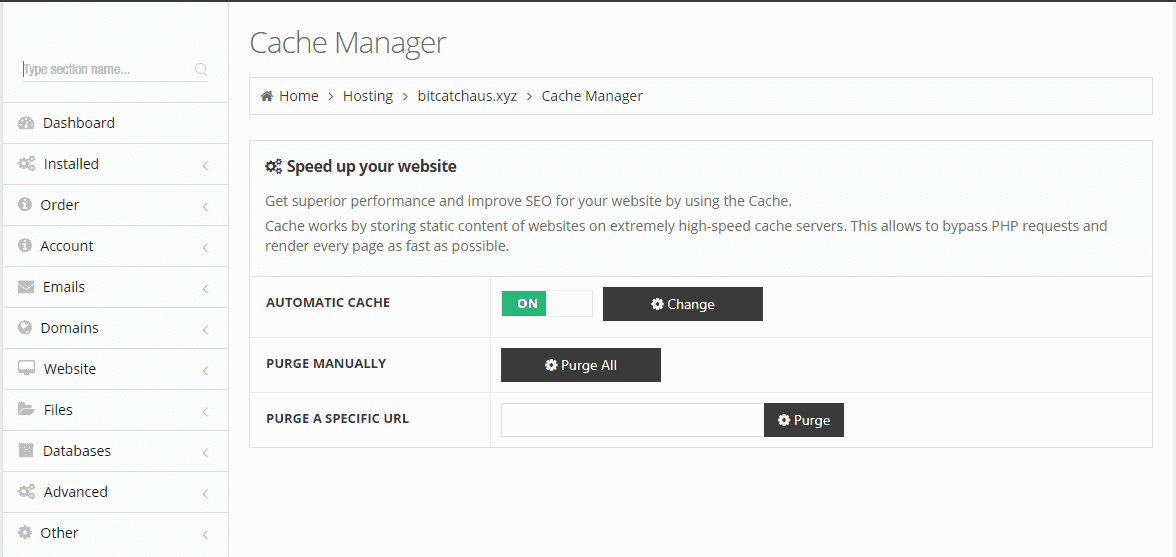Click the PURGE A SPECIFIC URL label

click(x=338, y=418)
